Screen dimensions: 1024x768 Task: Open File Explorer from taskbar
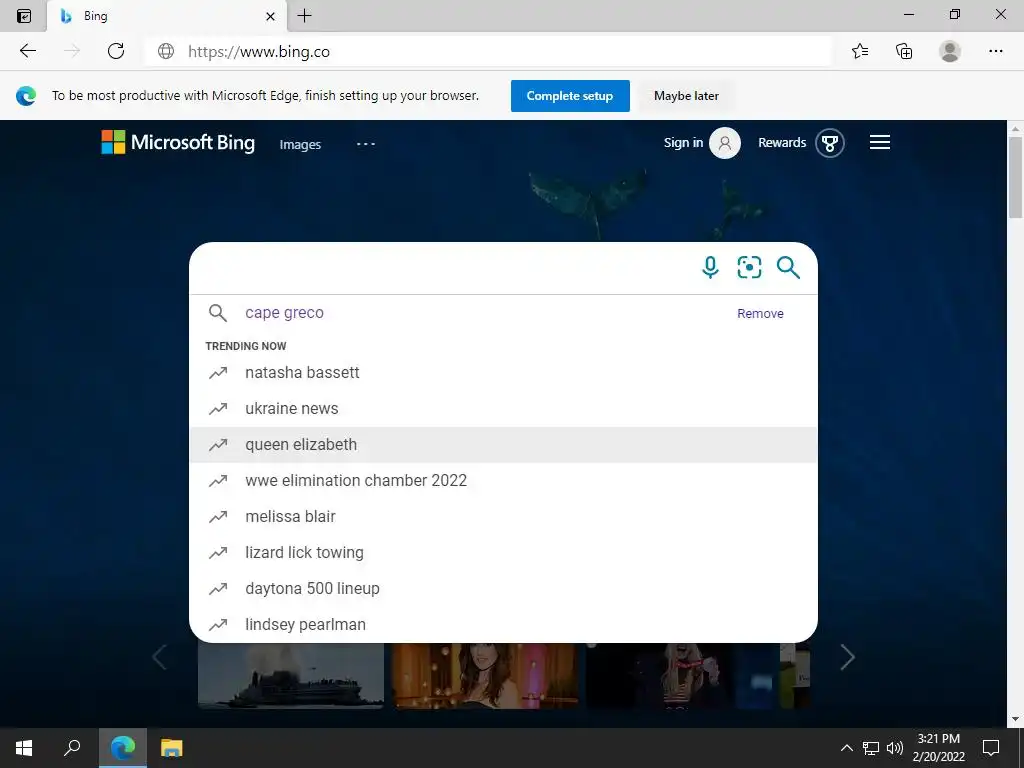172,748
